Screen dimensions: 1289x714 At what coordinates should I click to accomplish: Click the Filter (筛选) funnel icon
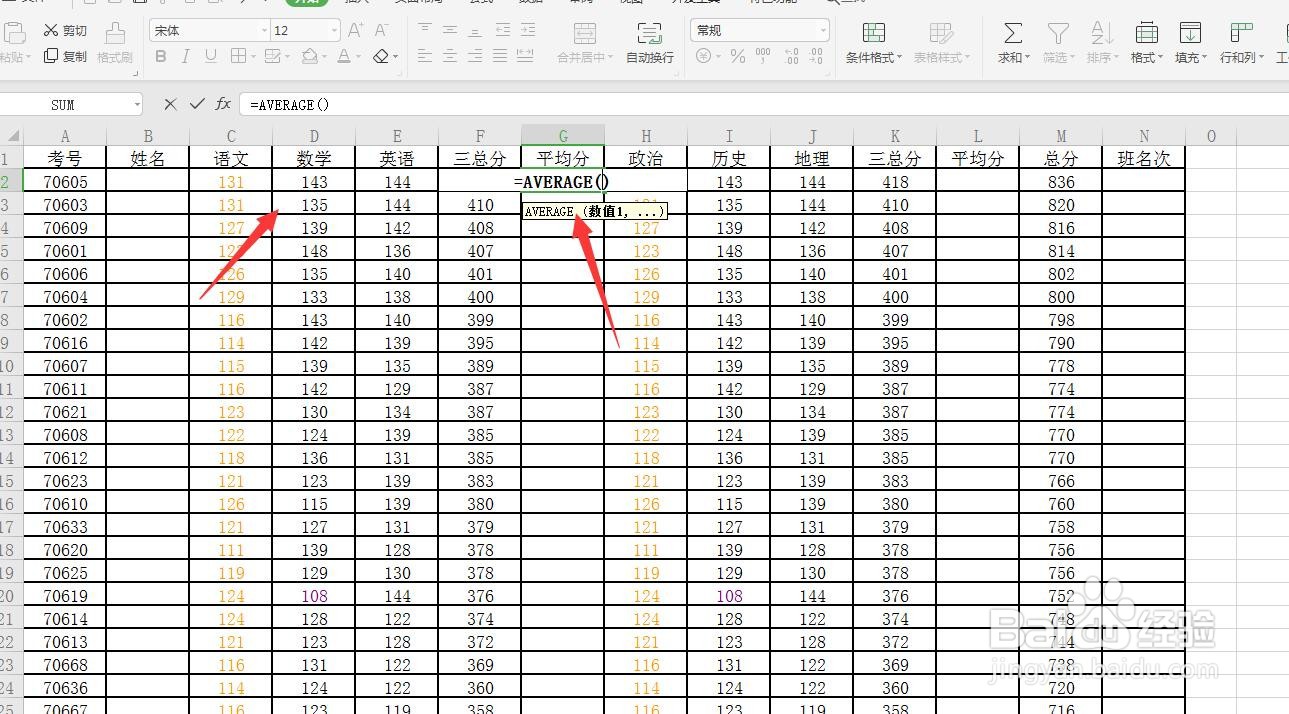tap(1057, 33)
